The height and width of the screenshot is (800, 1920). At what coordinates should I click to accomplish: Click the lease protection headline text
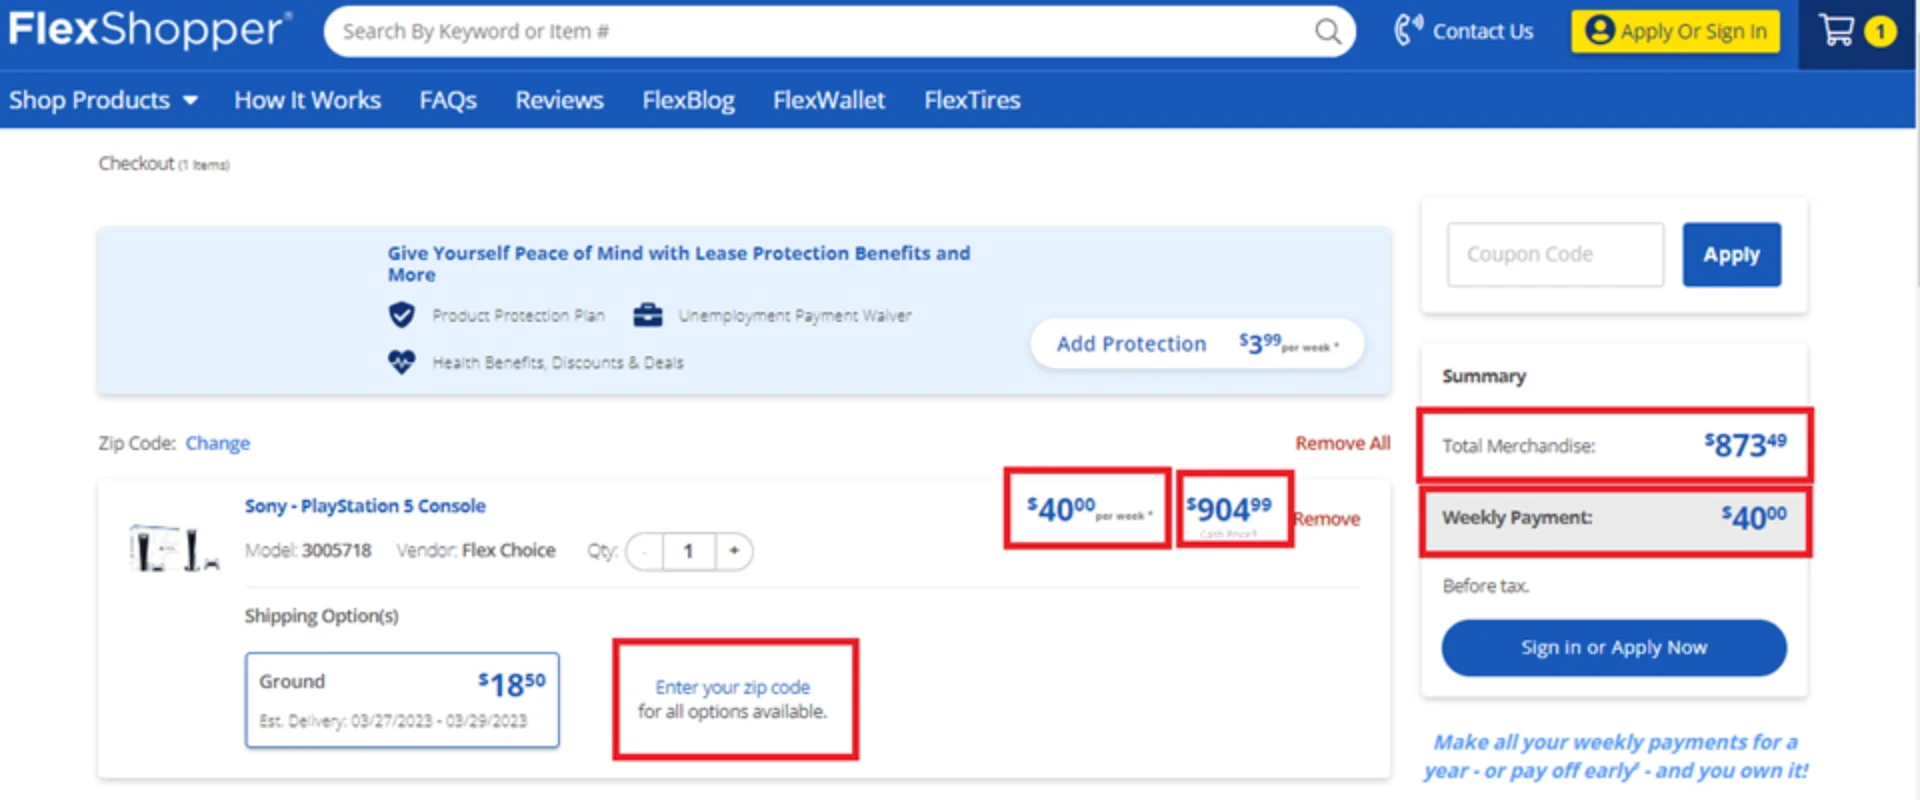point(679,263)
